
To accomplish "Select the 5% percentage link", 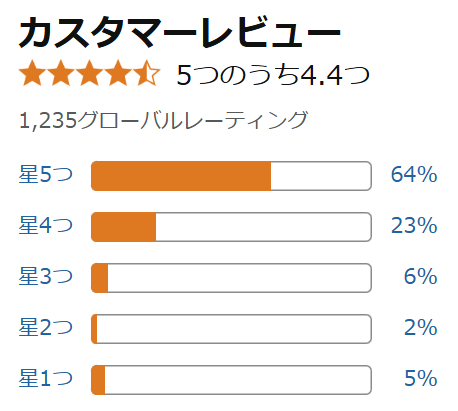I will pyautogui.click(x=421, y=378).
